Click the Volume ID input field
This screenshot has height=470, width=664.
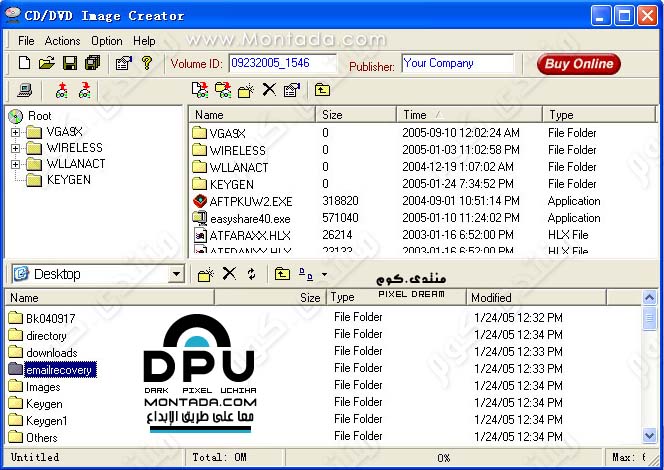point(283,63)
